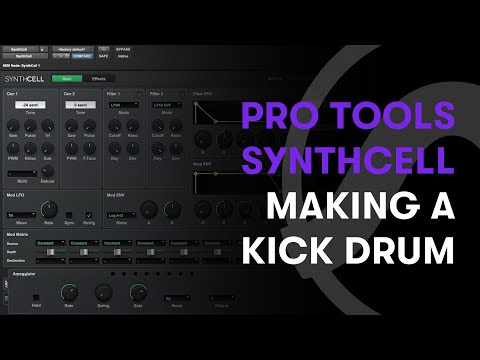Click the Mod ENV D knob
This screenshot has width=480, height=360.
coord(172,209)
